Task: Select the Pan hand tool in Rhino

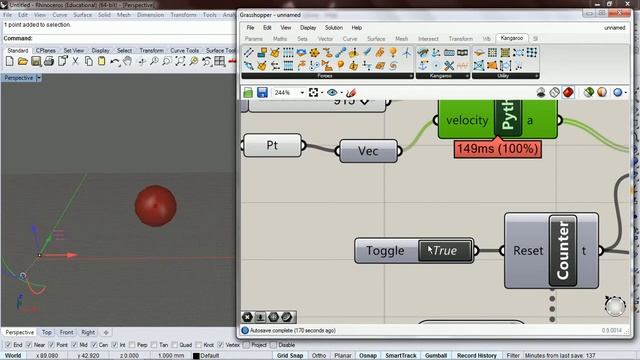Action: point(128,61)
